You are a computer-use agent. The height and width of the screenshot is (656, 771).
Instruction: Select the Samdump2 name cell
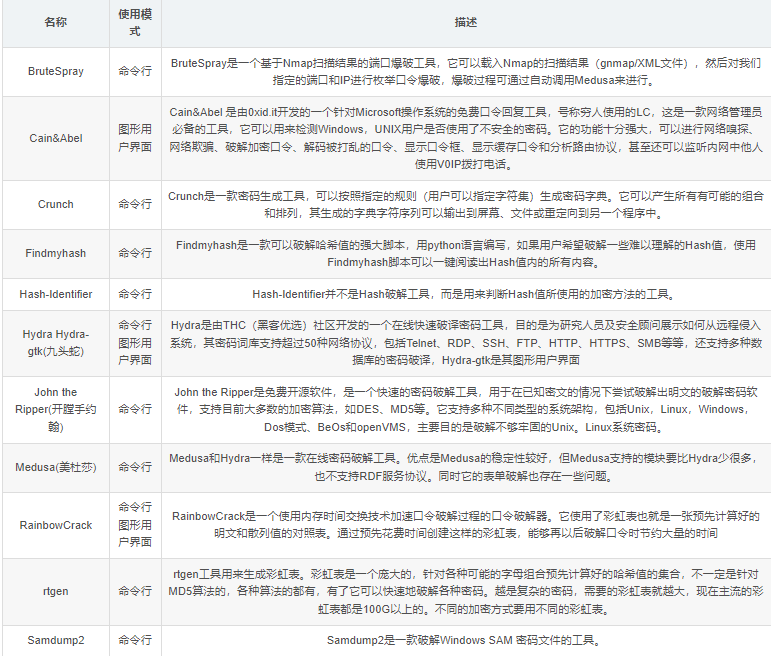pyautogui.click(x=56, y=640)
